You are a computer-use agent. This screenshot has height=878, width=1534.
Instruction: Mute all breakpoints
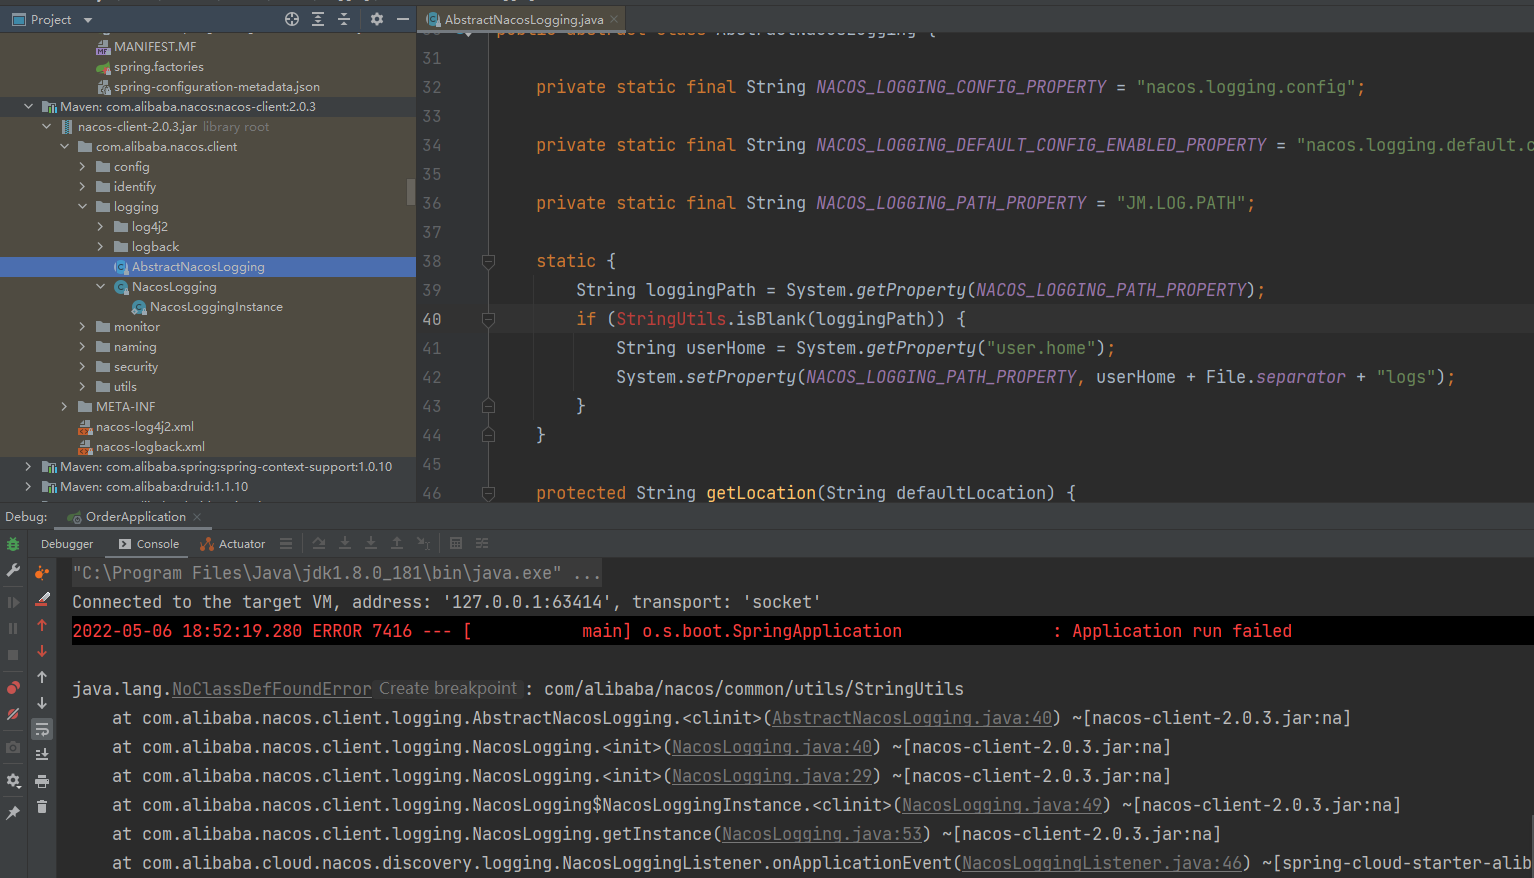coord(12,711)
